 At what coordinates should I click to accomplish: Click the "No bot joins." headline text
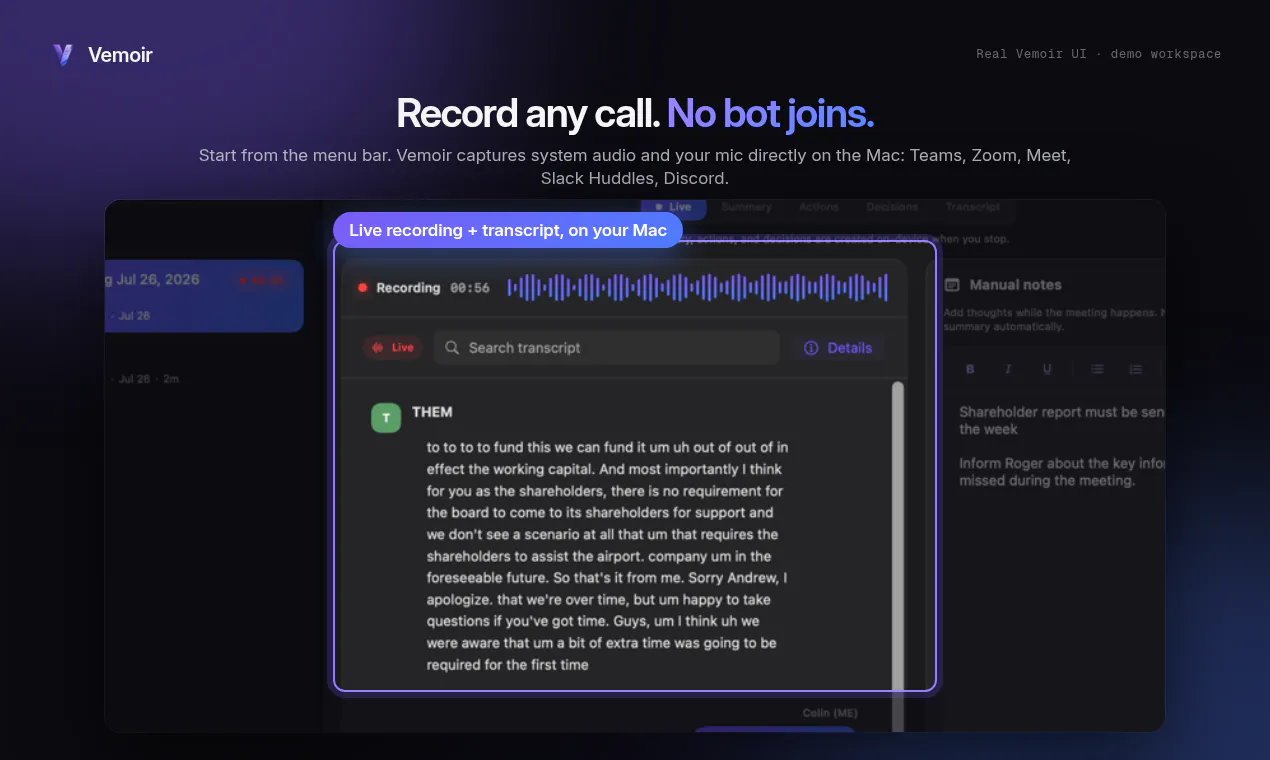770,114
